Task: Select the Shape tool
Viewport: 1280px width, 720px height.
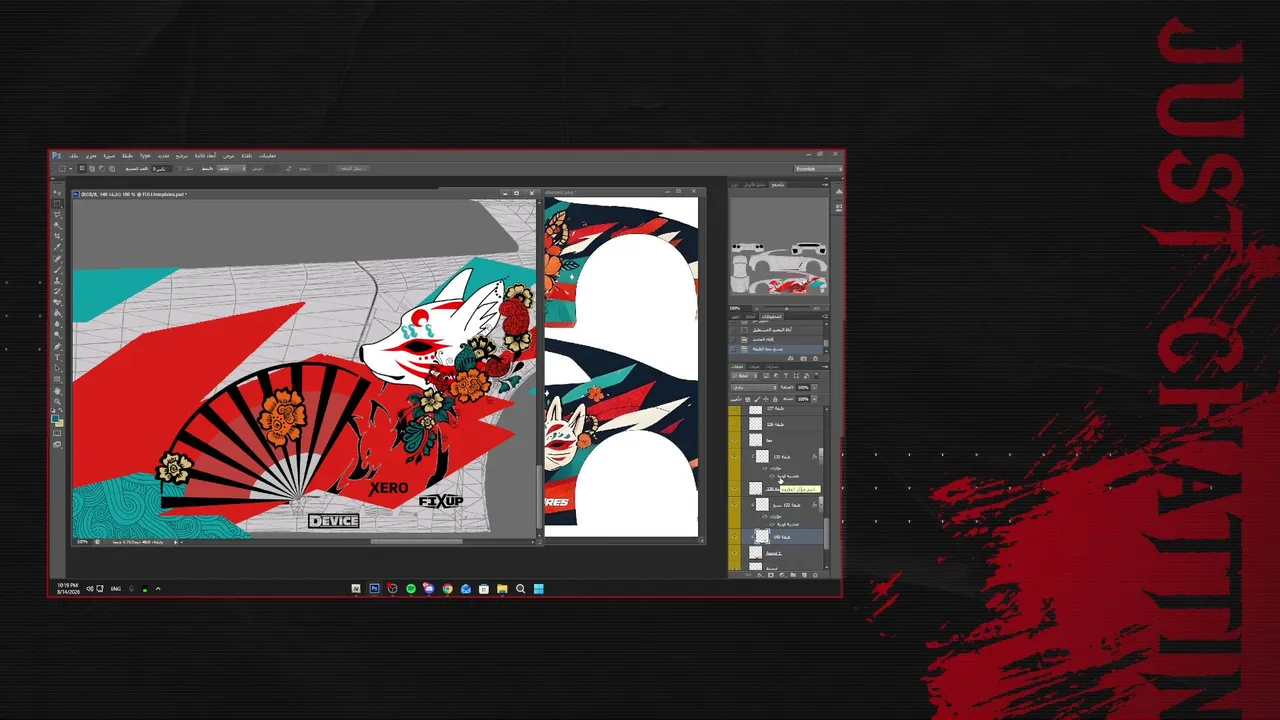Action: click(57, 380)
